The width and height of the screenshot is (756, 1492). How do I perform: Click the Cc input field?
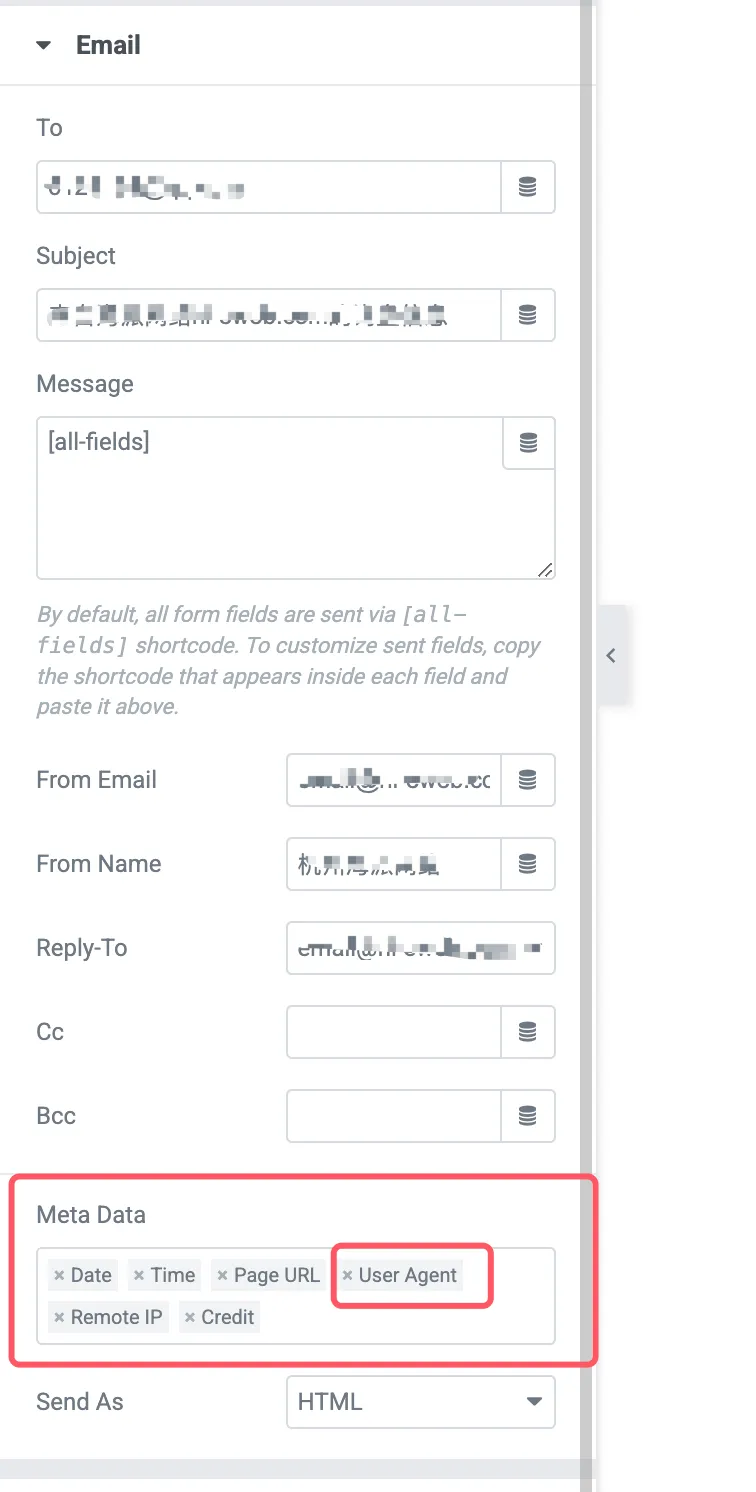pos(393,1032)
